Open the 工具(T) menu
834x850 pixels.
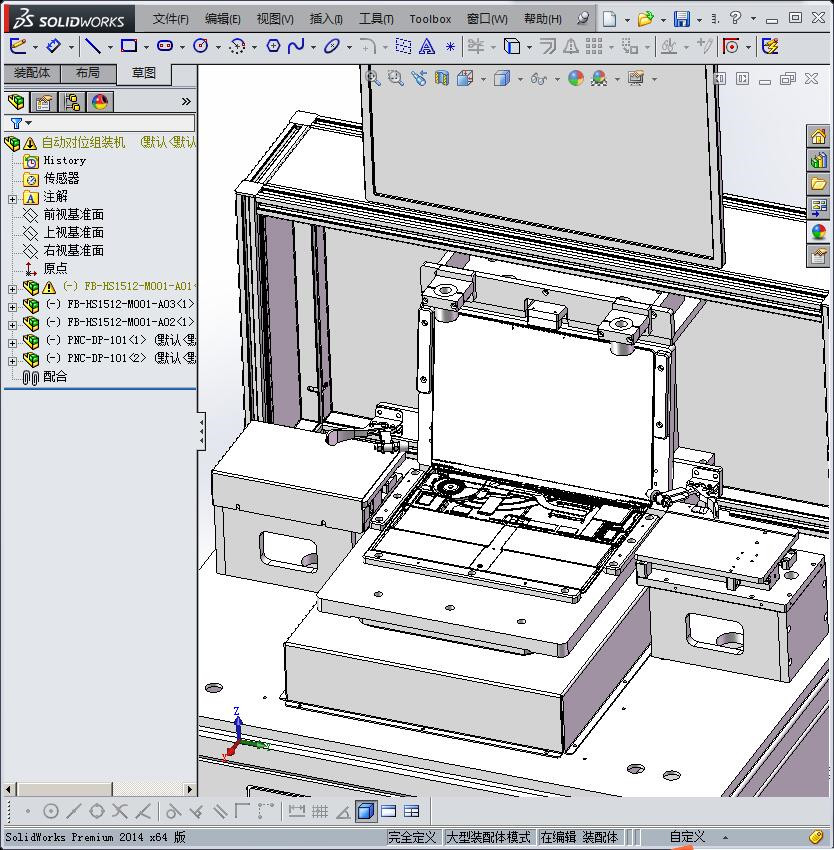tap(376, 19)
